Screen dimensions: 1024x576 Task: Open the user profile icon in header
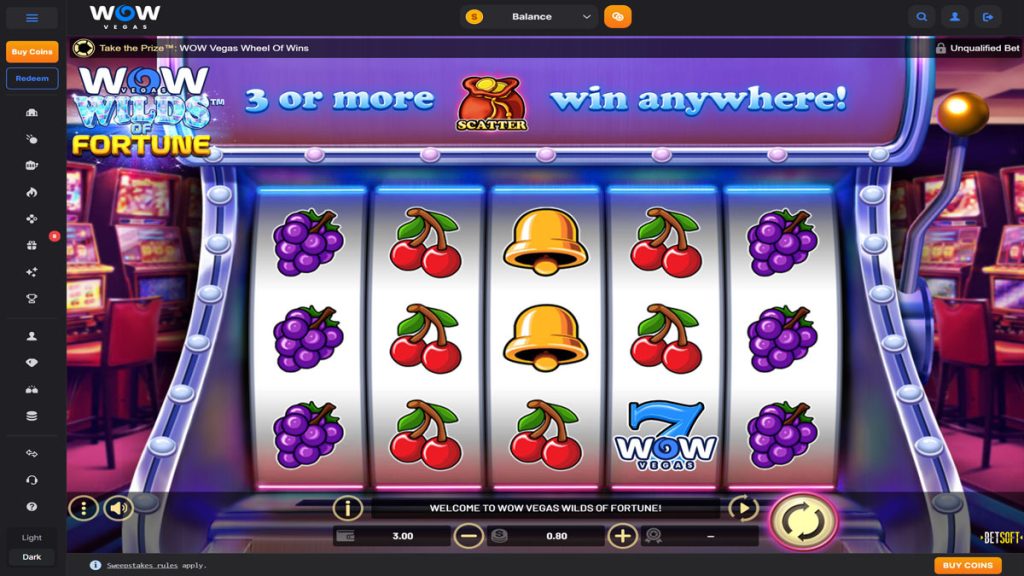click(x=955, y=17)
